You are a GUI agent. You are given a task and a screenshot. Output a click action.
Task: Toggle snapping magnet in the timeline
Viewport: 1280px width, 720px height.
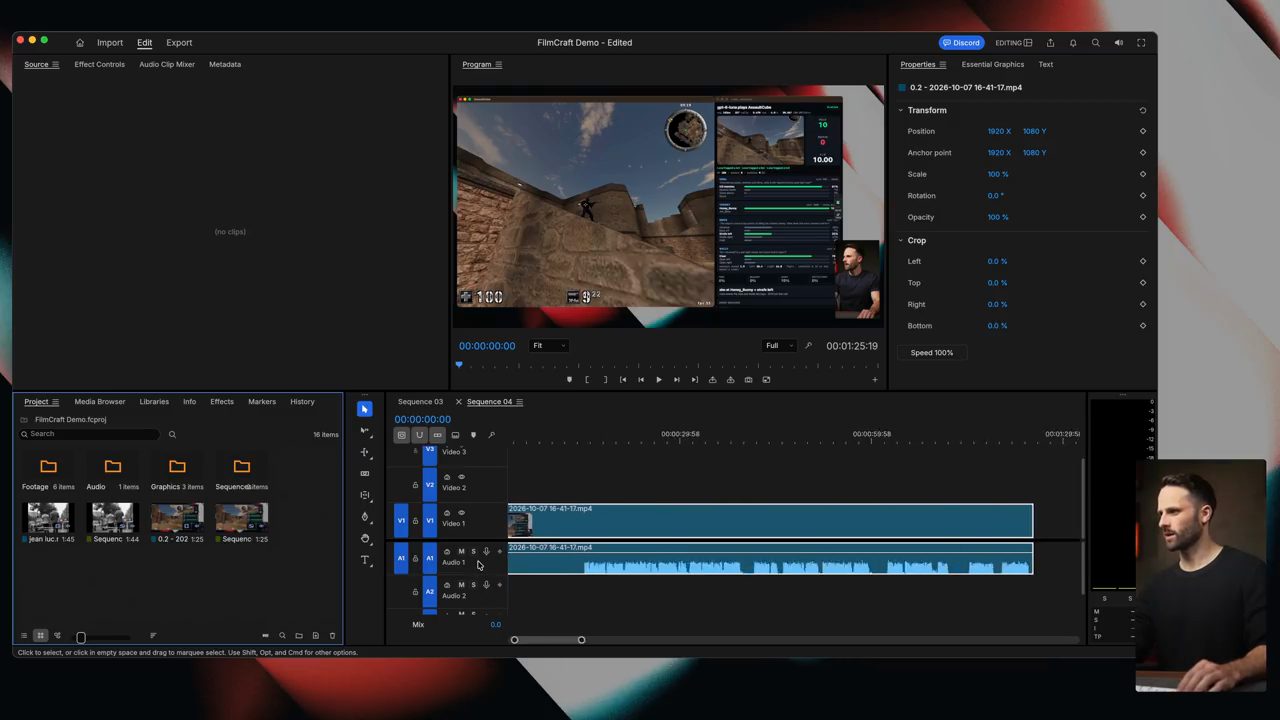[419, 435]
